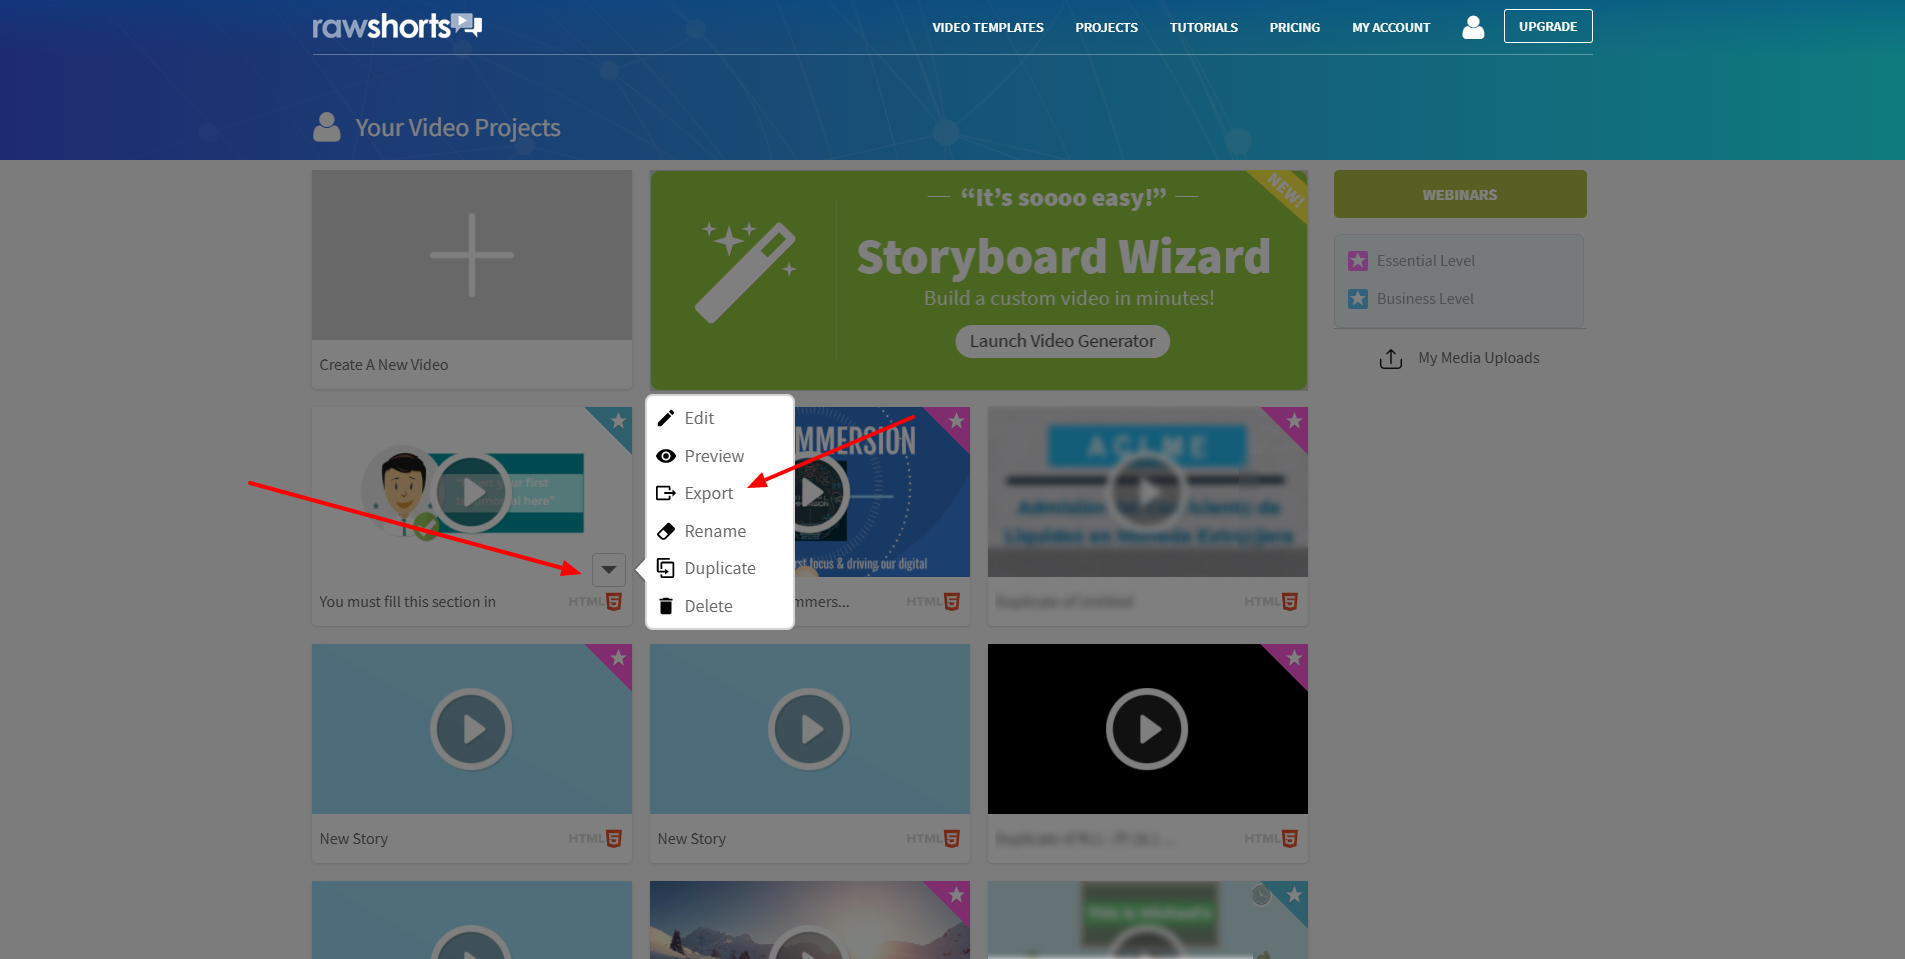Play the 'You must fill this section in' video

click(472, 493)
